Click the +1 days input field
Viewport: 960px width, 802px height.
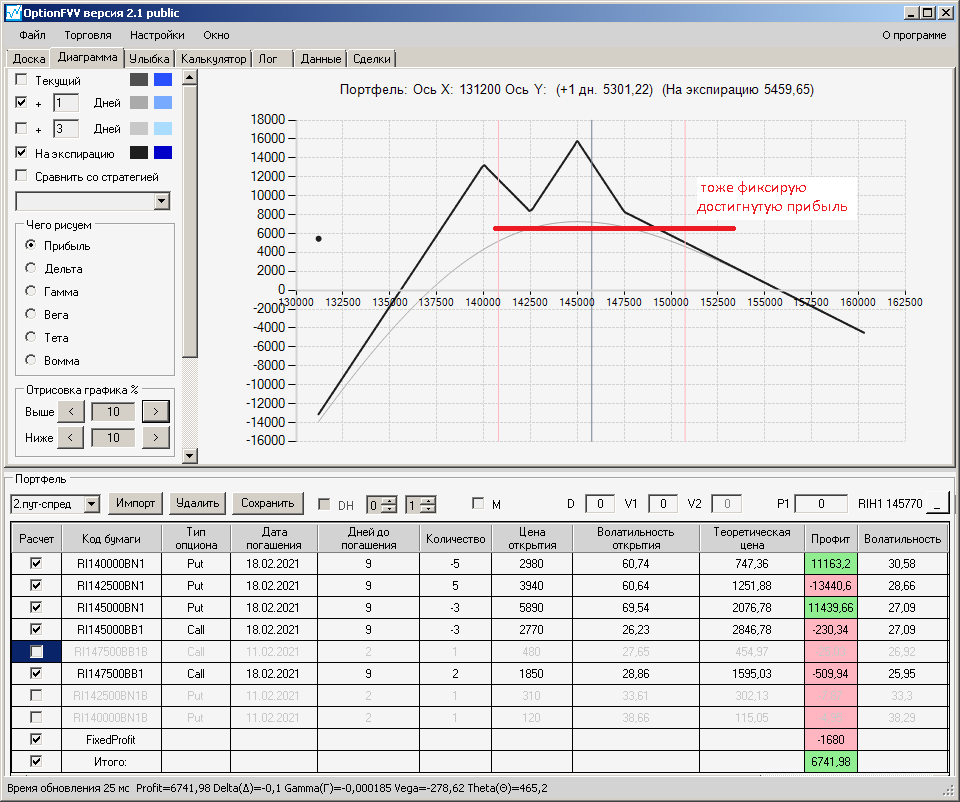(x=66, y=103)
